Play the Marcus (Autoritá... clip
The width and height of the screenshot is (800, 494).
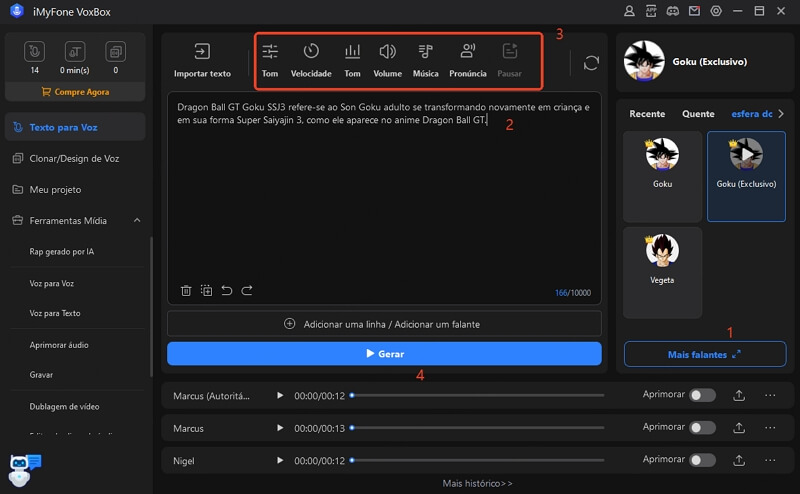(280, 396)
